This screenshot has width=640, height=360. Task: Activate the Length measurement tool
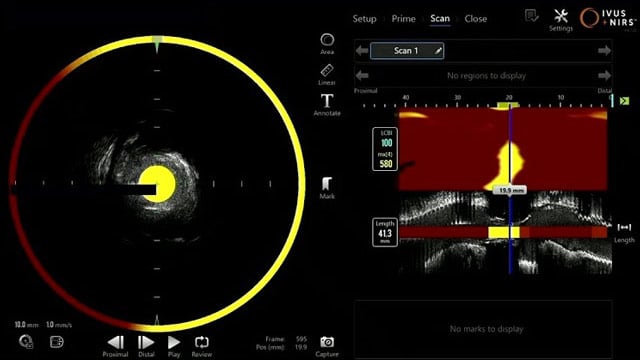(x=624, y=233)
